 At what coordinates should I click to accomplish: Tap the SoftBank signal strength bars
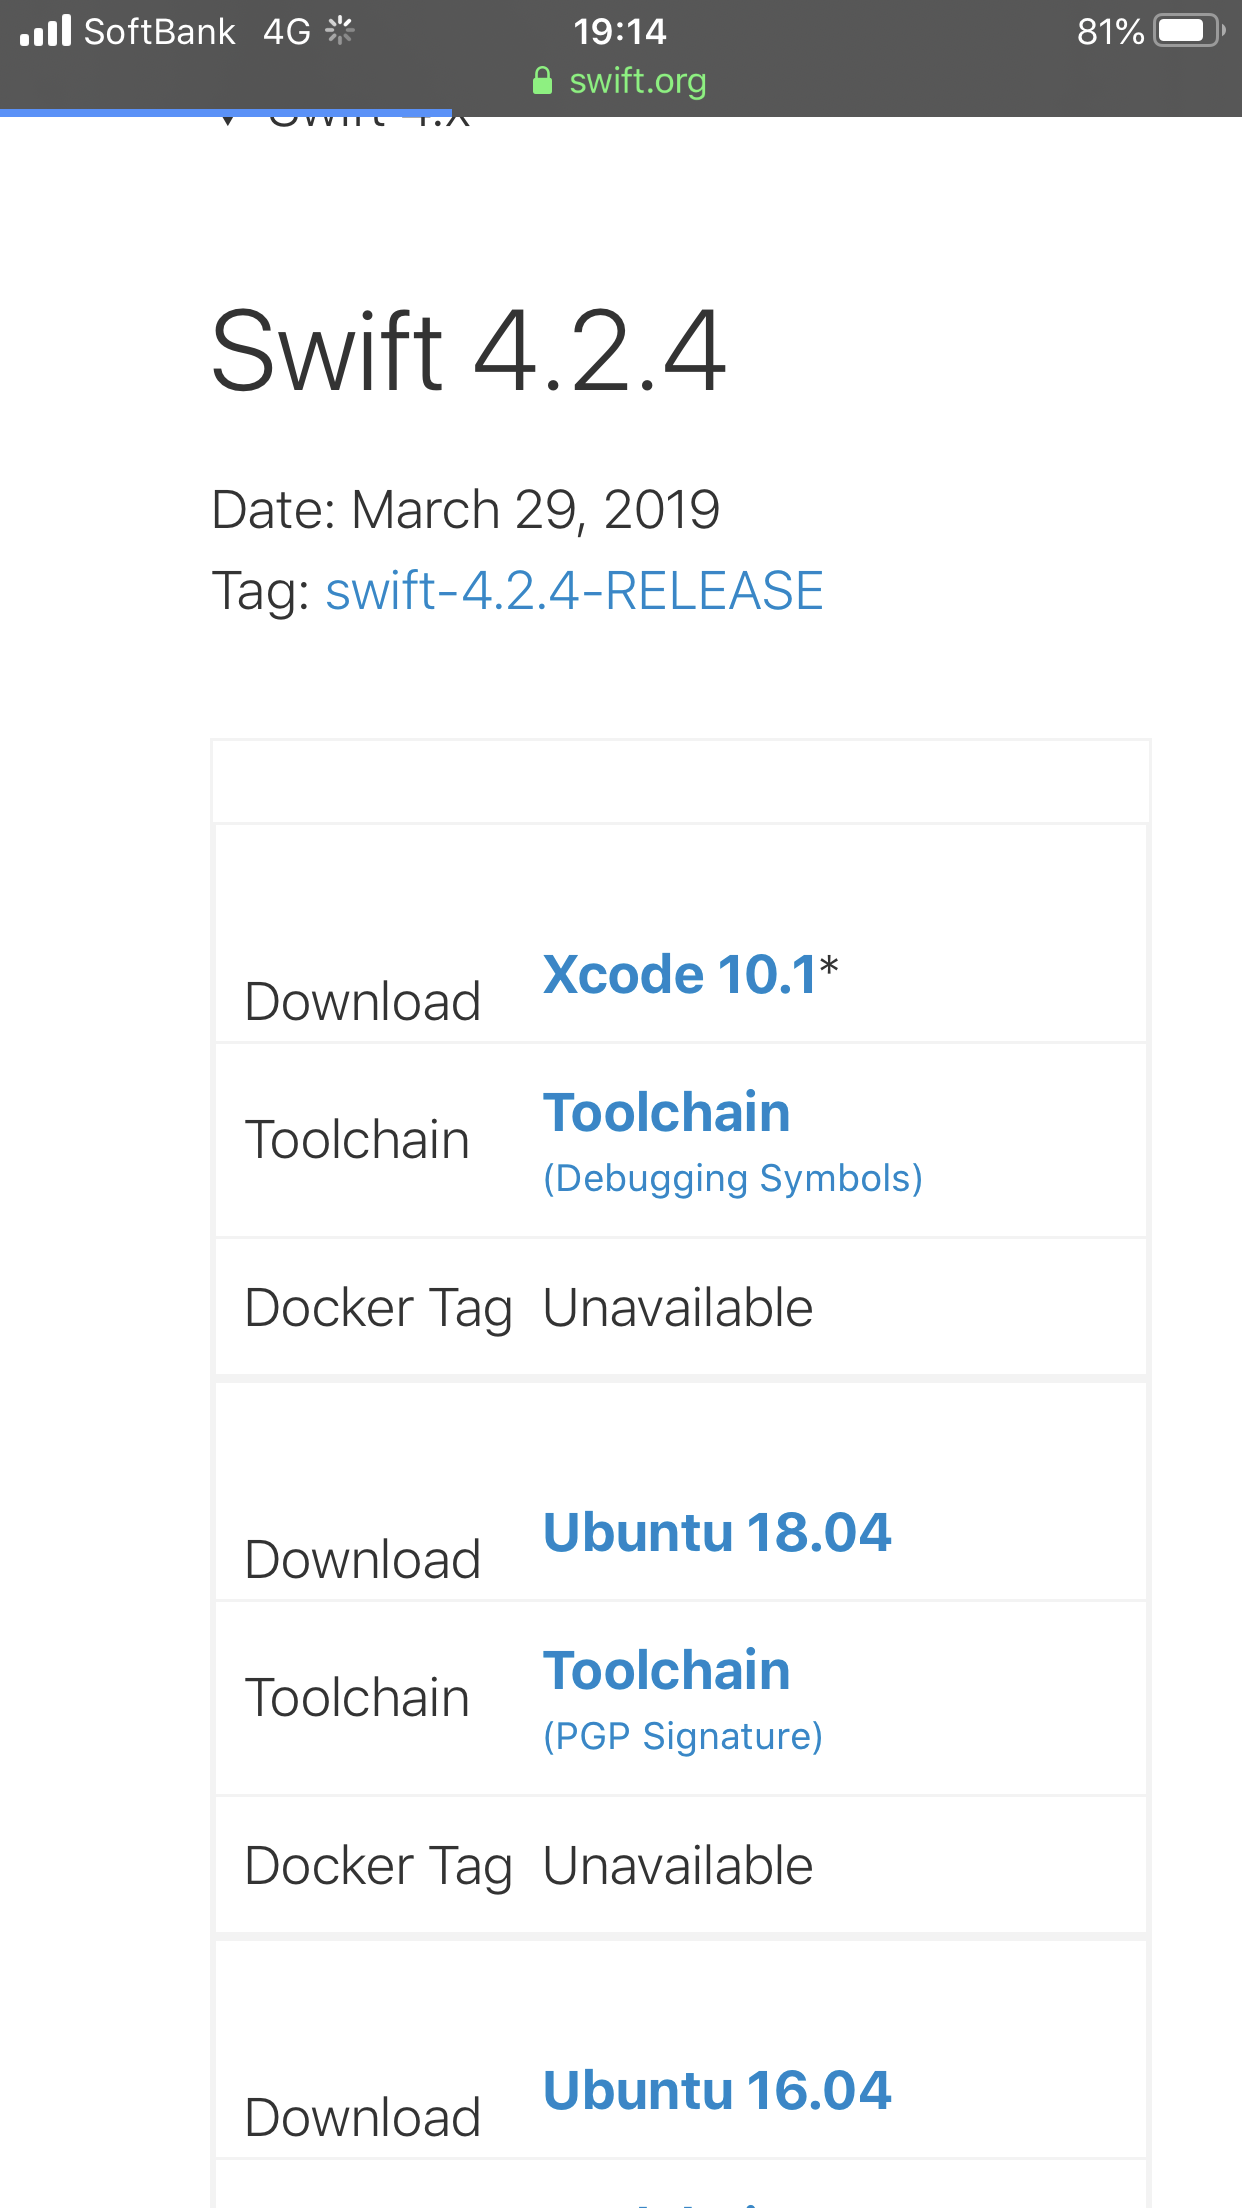[44, 30]
